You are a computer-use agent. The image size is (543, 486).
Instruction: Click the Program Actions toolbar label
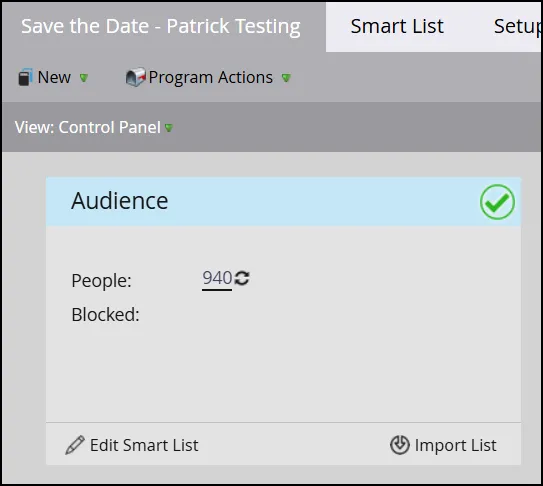[211, 77]
